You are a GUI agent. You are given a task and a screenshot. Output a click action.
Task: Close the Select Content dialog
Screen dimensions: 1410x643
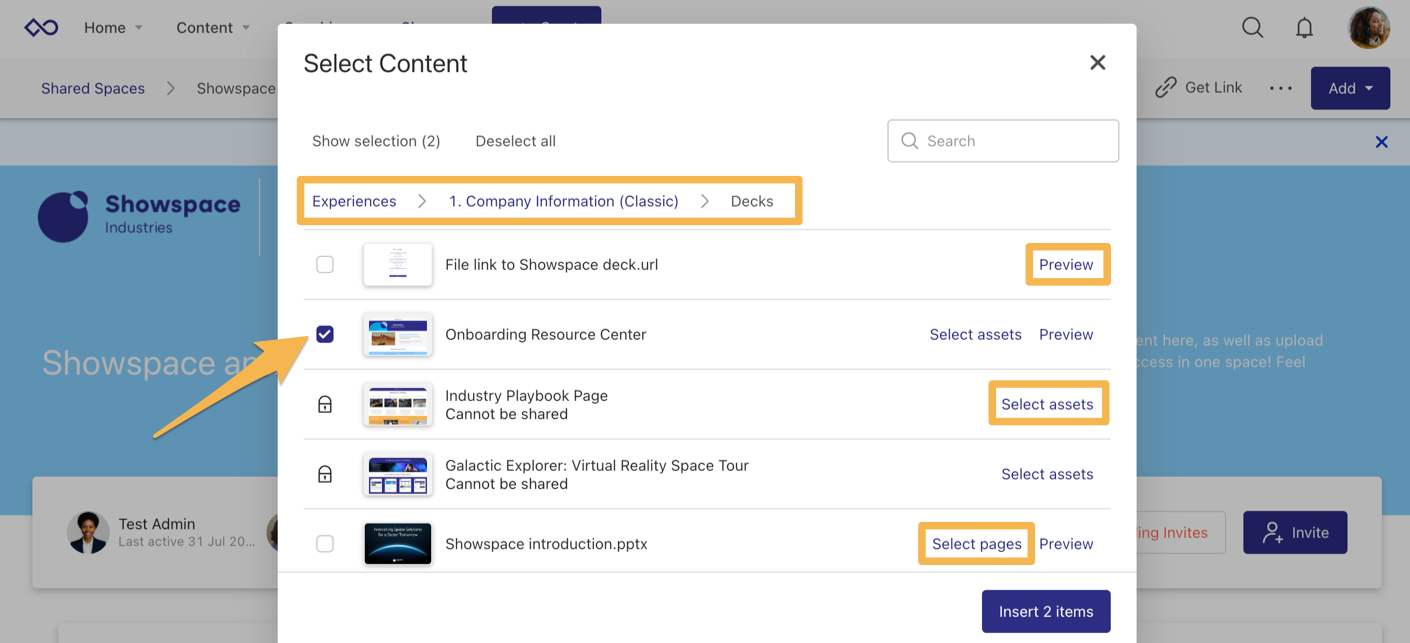pyautogui.click(x=1097, y=63)
